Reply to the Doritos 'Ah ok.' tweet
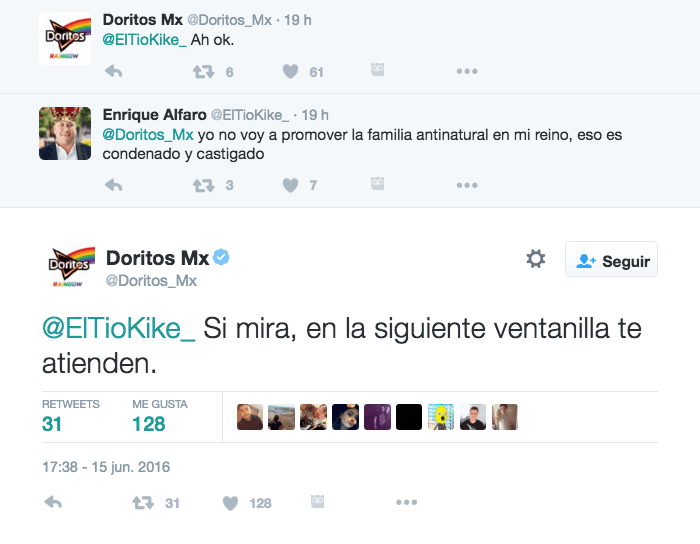Image resolution: width=700 pixels, height=544 pixels. click(x=114, y=72)
